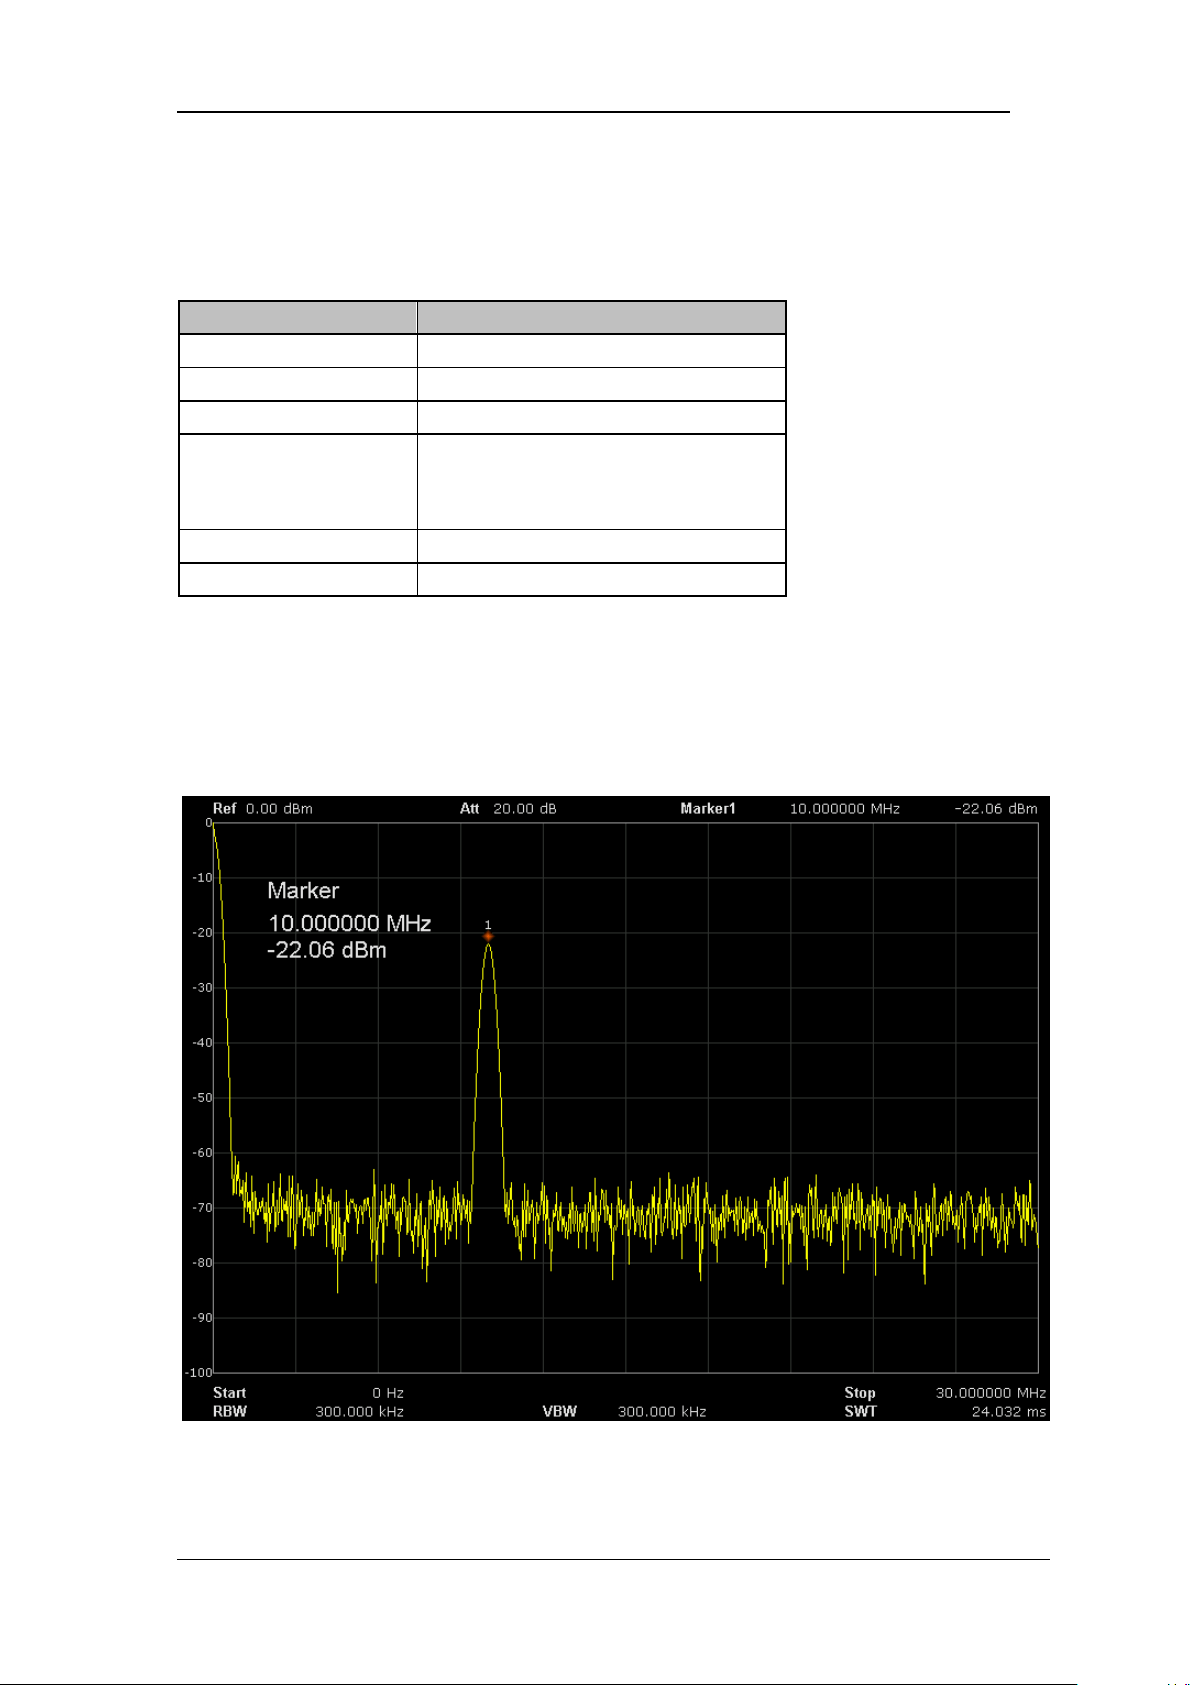Select the Att 20.00 dB readout

pyautogui.click(x=508, y=808)
